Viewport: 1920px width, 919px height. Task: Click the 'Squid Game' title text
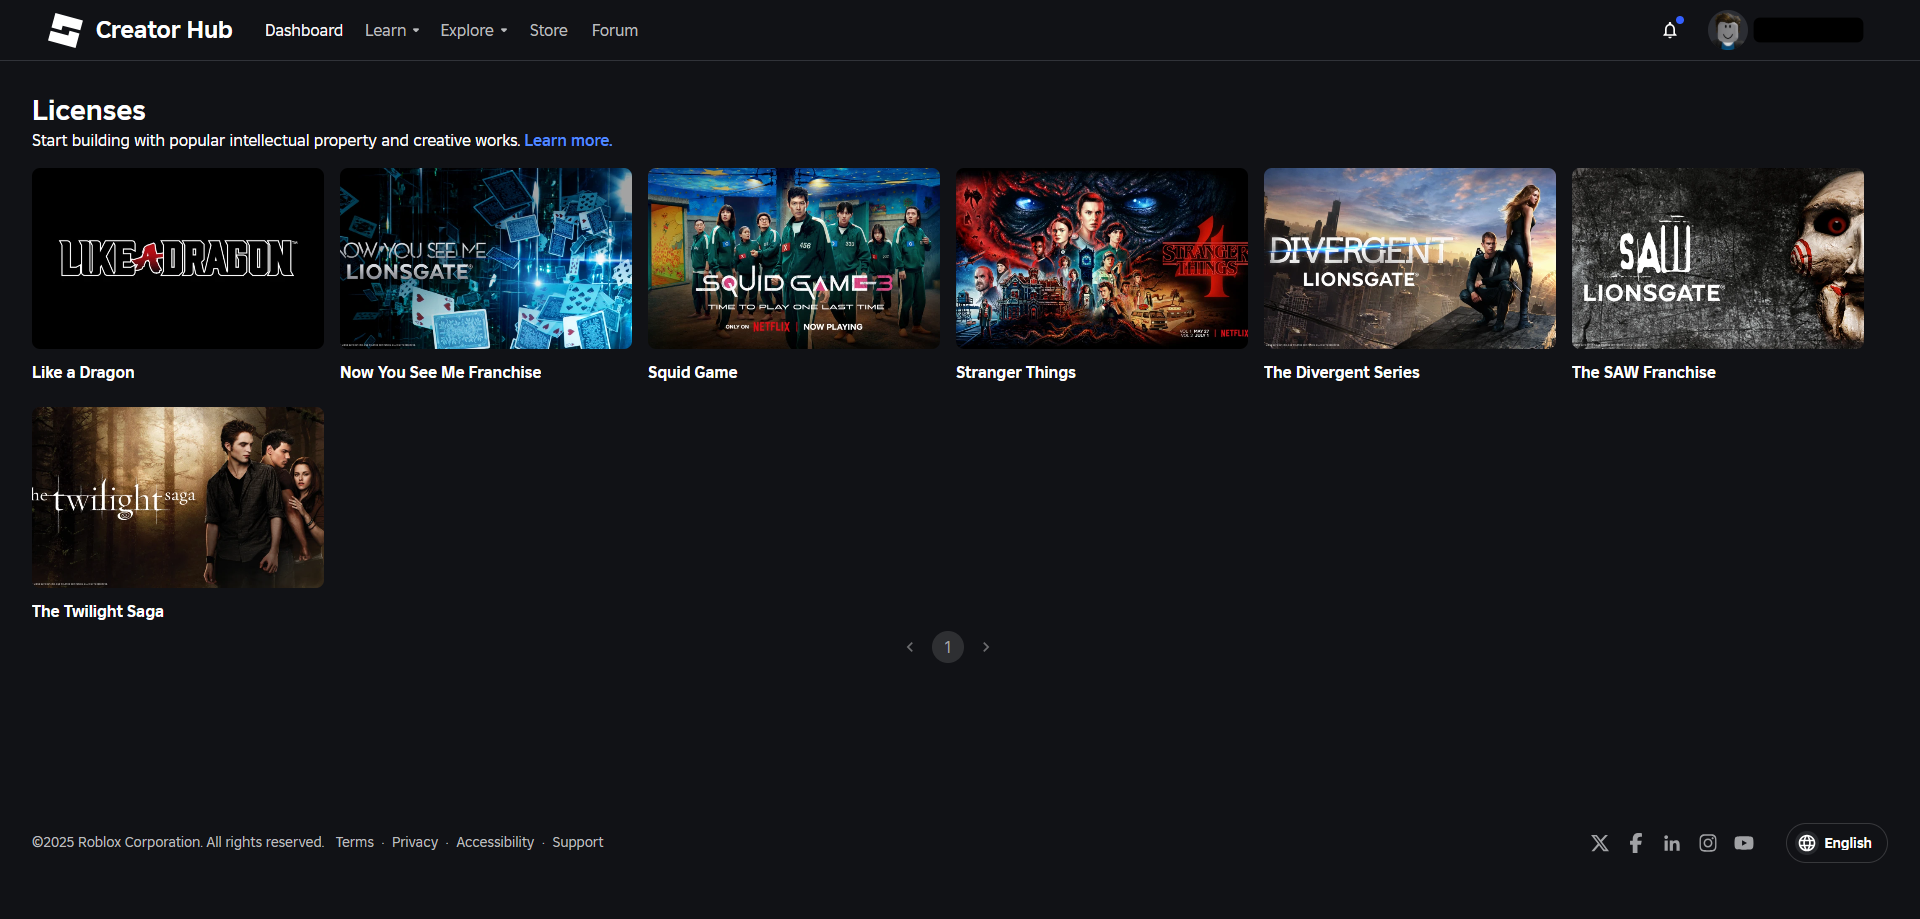[x=693, y=372]
